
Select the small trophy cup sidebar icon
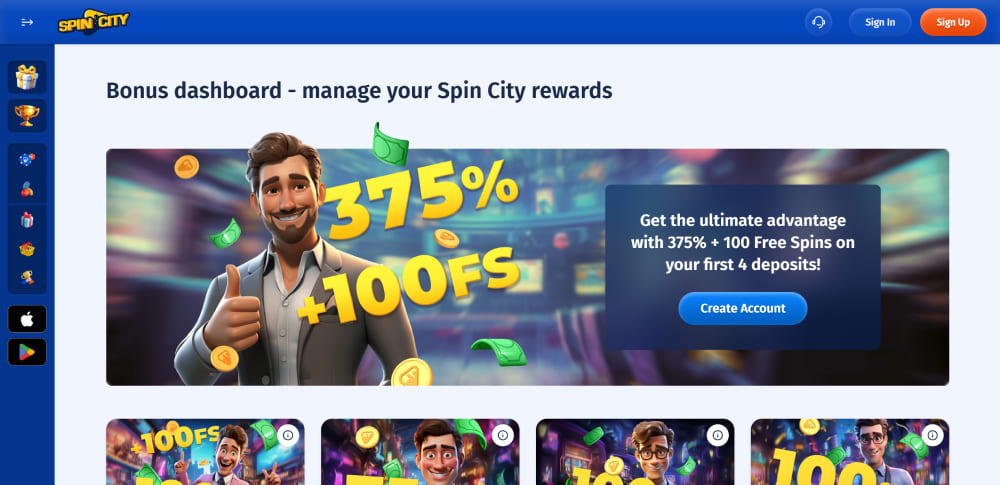pyautogui.click(x=27, y=277)
